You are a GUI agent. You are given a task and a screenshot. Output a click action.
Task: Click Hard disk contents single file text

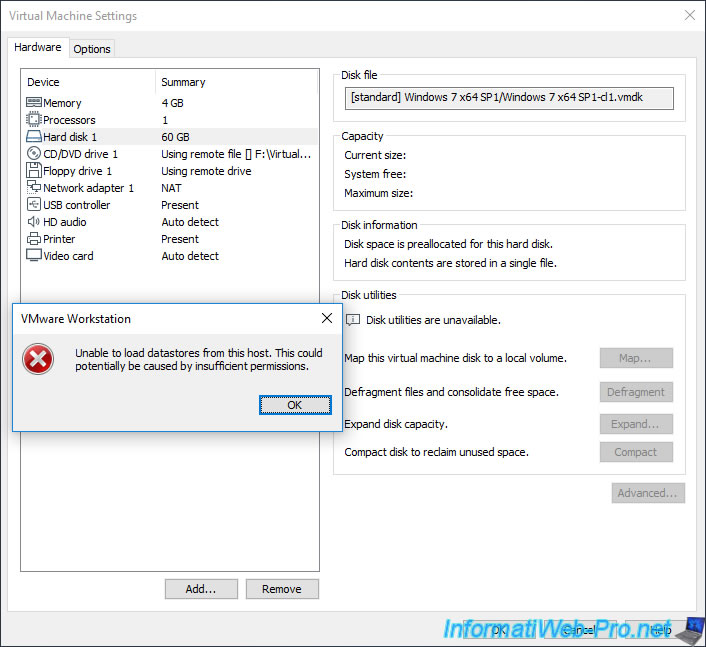(x=450, y=263)
